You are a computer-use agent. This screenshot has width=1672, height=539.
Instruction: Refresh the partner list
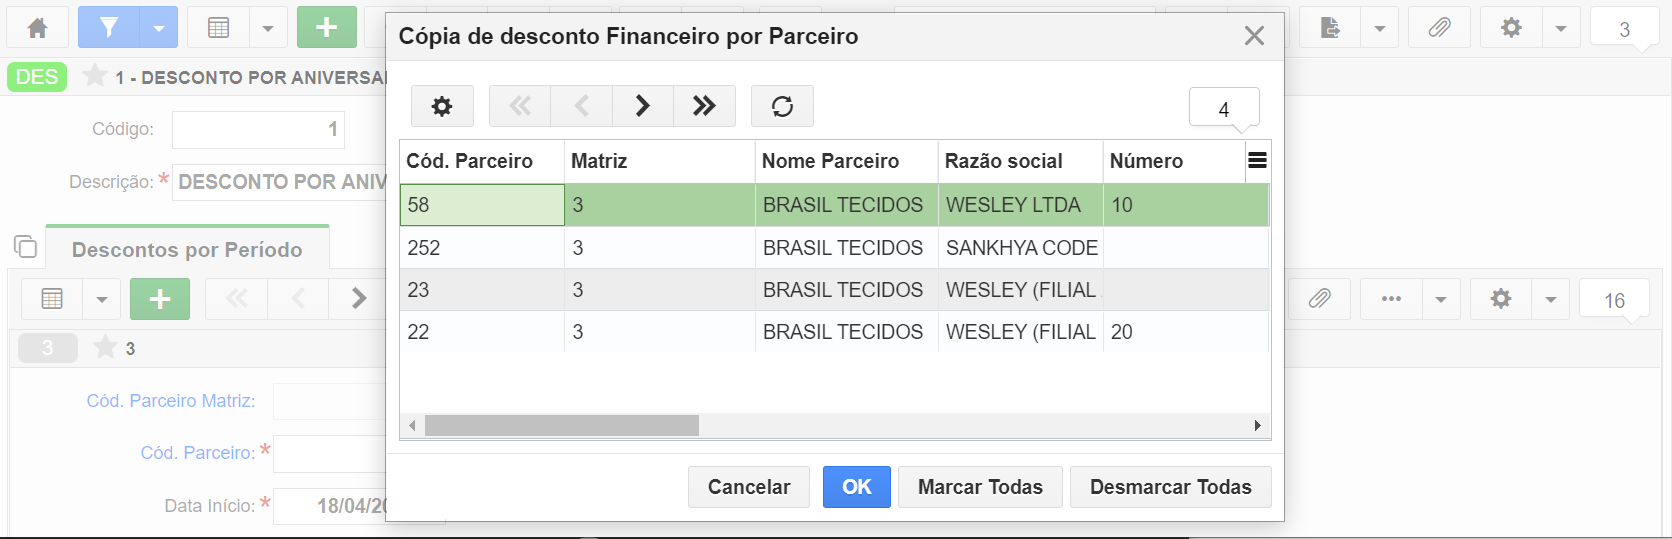782,106
